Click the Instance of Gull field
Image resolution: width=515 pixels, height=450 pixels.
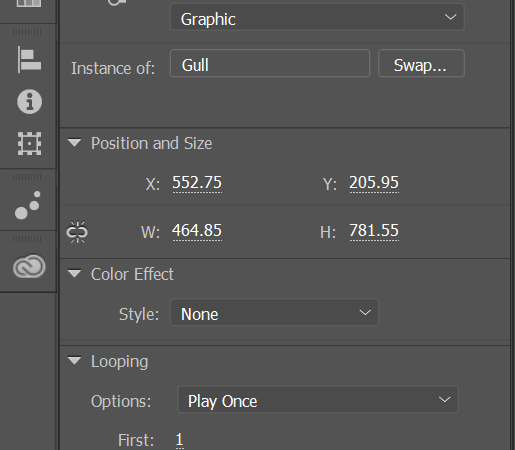[270, 64]
